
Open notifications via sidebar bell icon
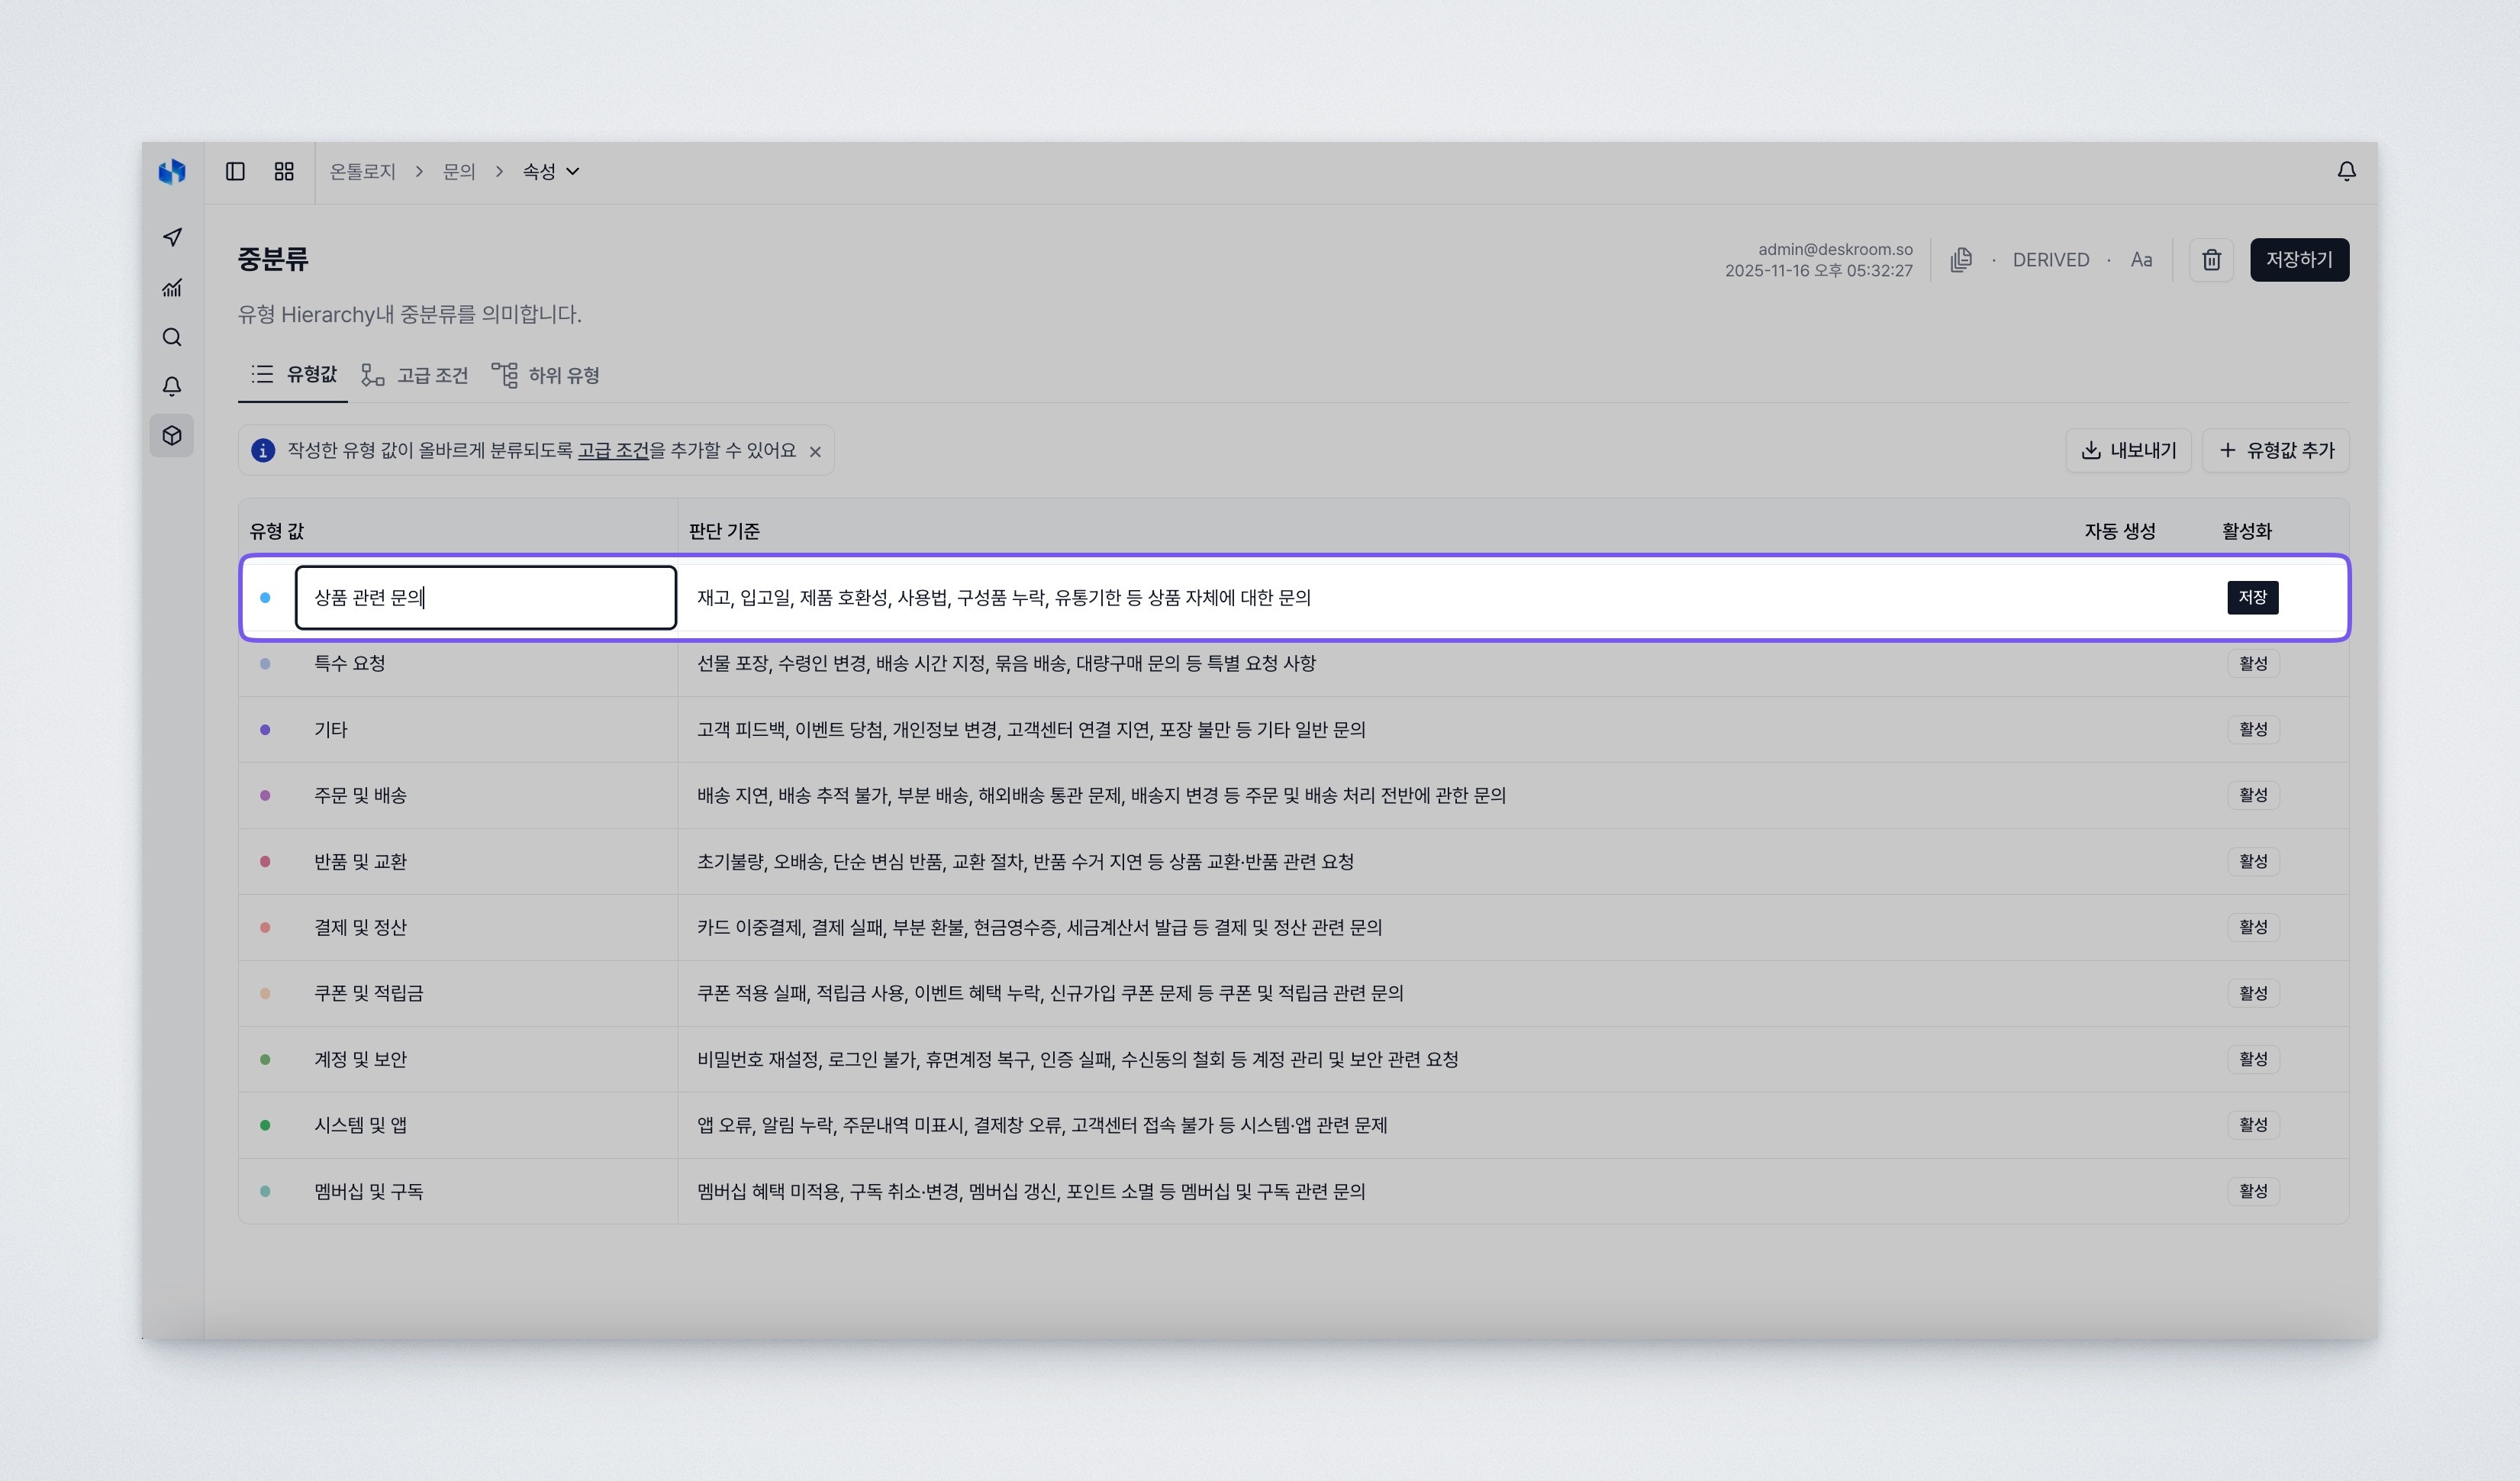[172, 386]
